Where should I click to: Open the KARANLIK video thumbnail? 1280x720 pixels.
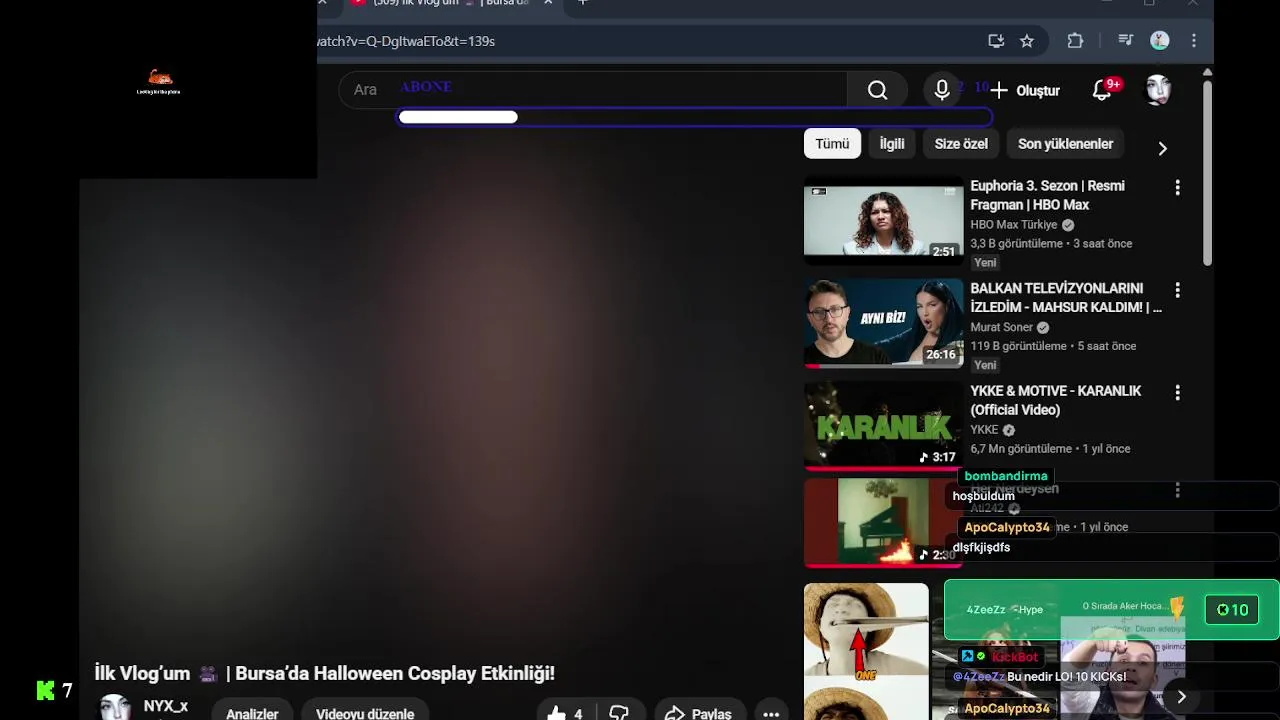(884, 426)
